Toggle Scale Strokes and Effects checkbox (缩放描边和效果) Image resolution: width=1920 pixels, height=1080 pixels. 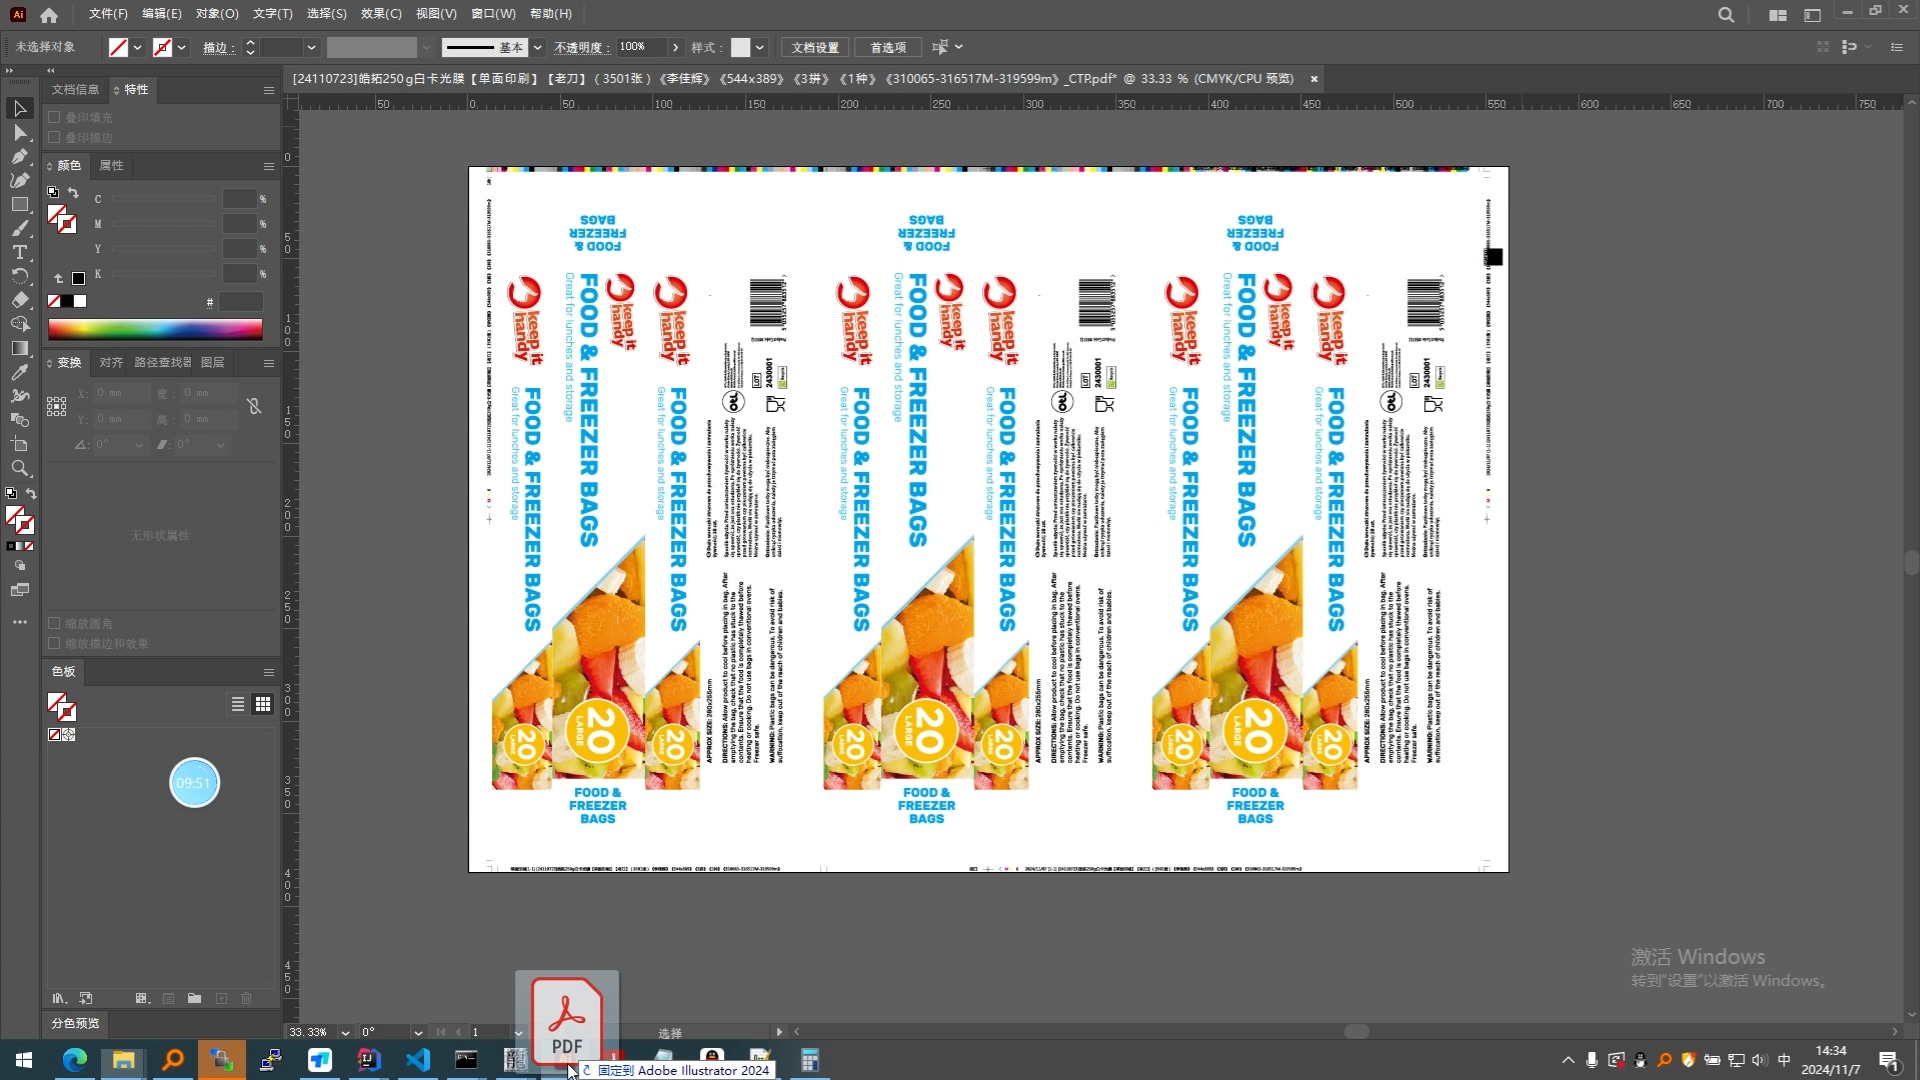pos(55,643)
